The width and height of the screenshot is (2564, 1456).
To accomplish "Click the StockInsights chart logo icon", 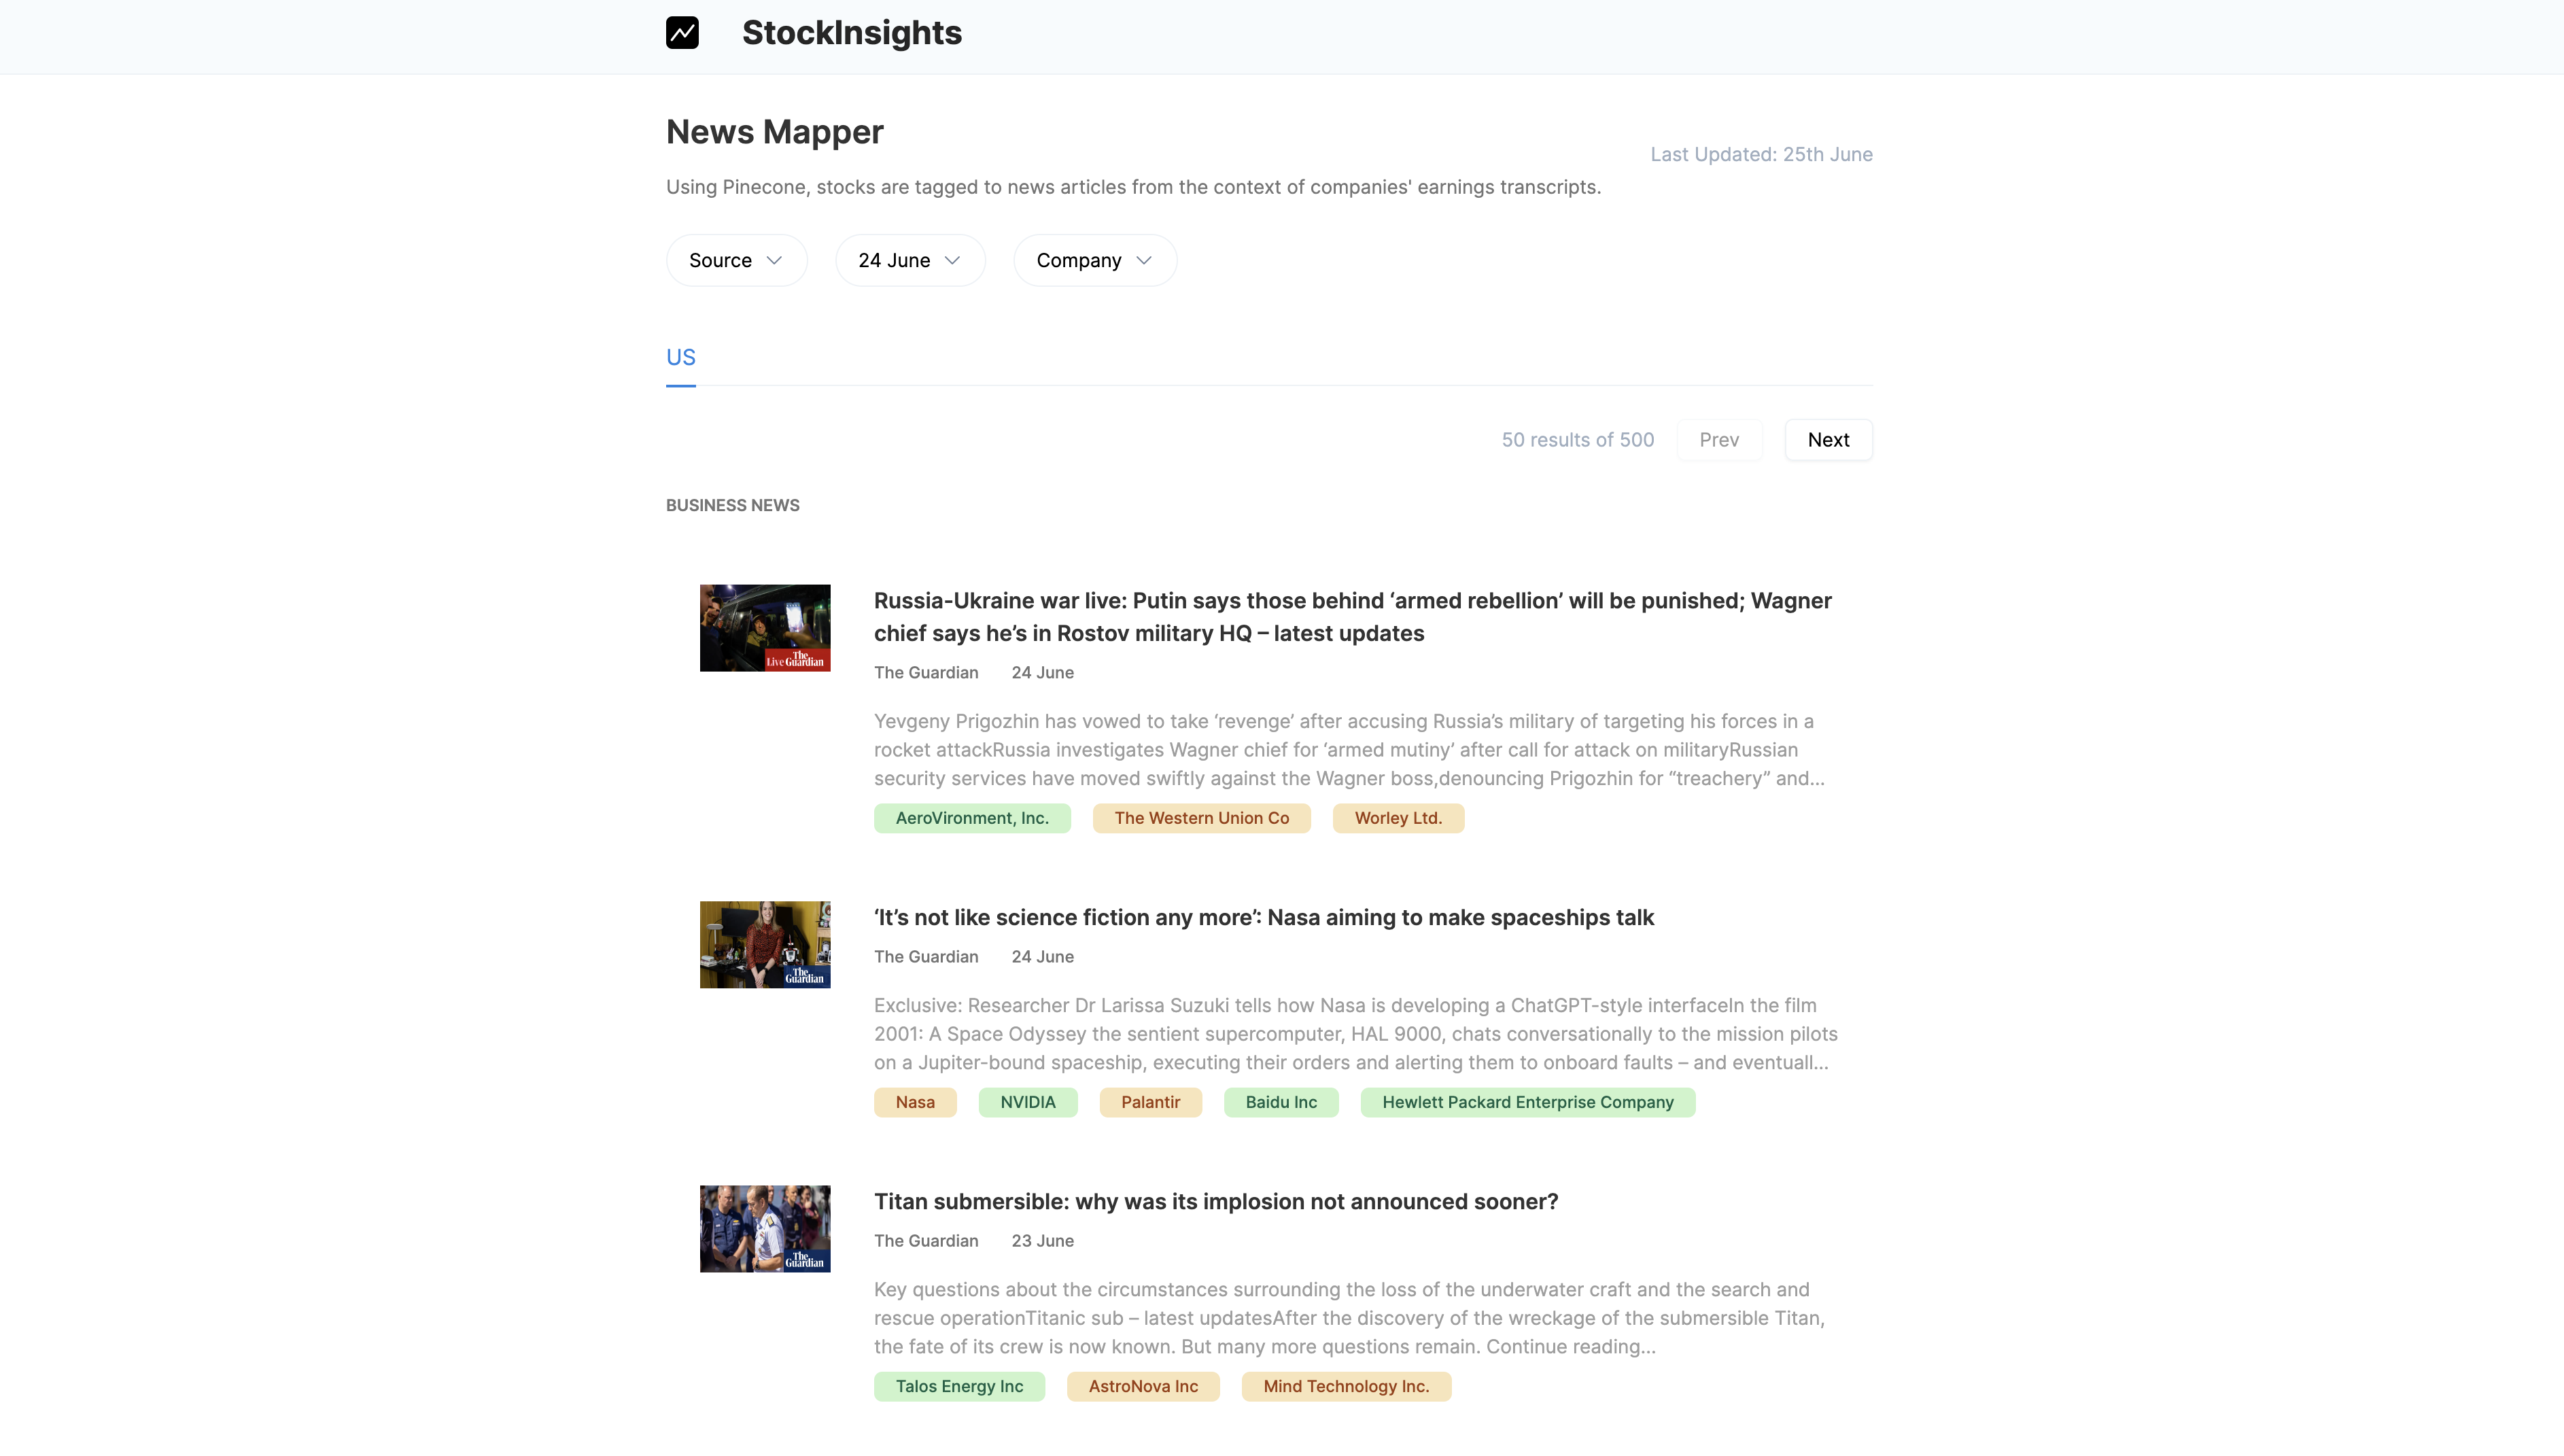I will coord(682,33).
